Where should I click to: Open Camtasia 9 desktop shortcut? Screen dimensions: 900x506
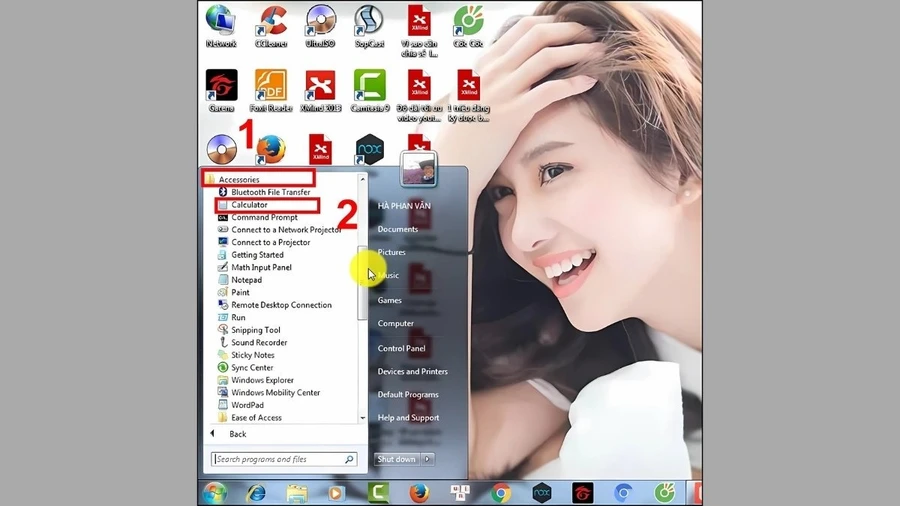(370, 91)
